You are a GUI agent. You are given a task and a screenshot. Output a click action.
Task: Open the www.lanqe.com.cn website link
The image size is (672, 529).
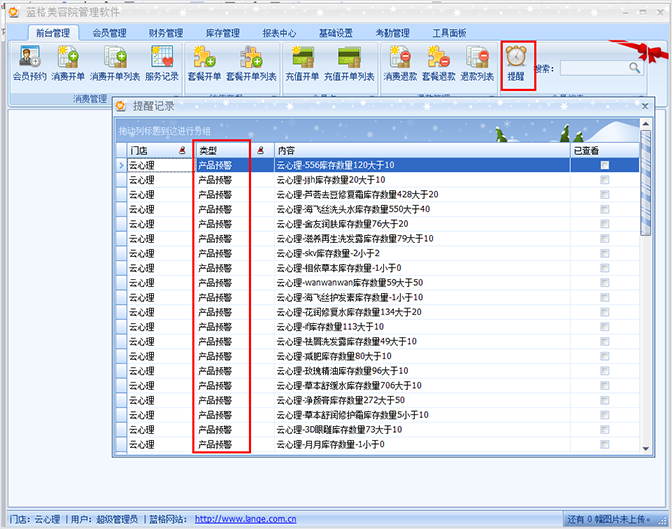tap(245, 519)
